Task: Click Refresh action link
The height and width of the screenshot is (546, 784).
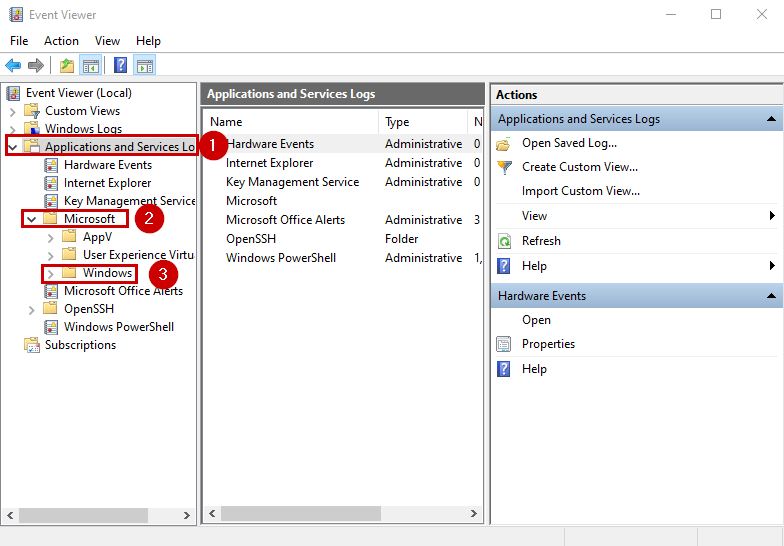Action: (542, 241)
